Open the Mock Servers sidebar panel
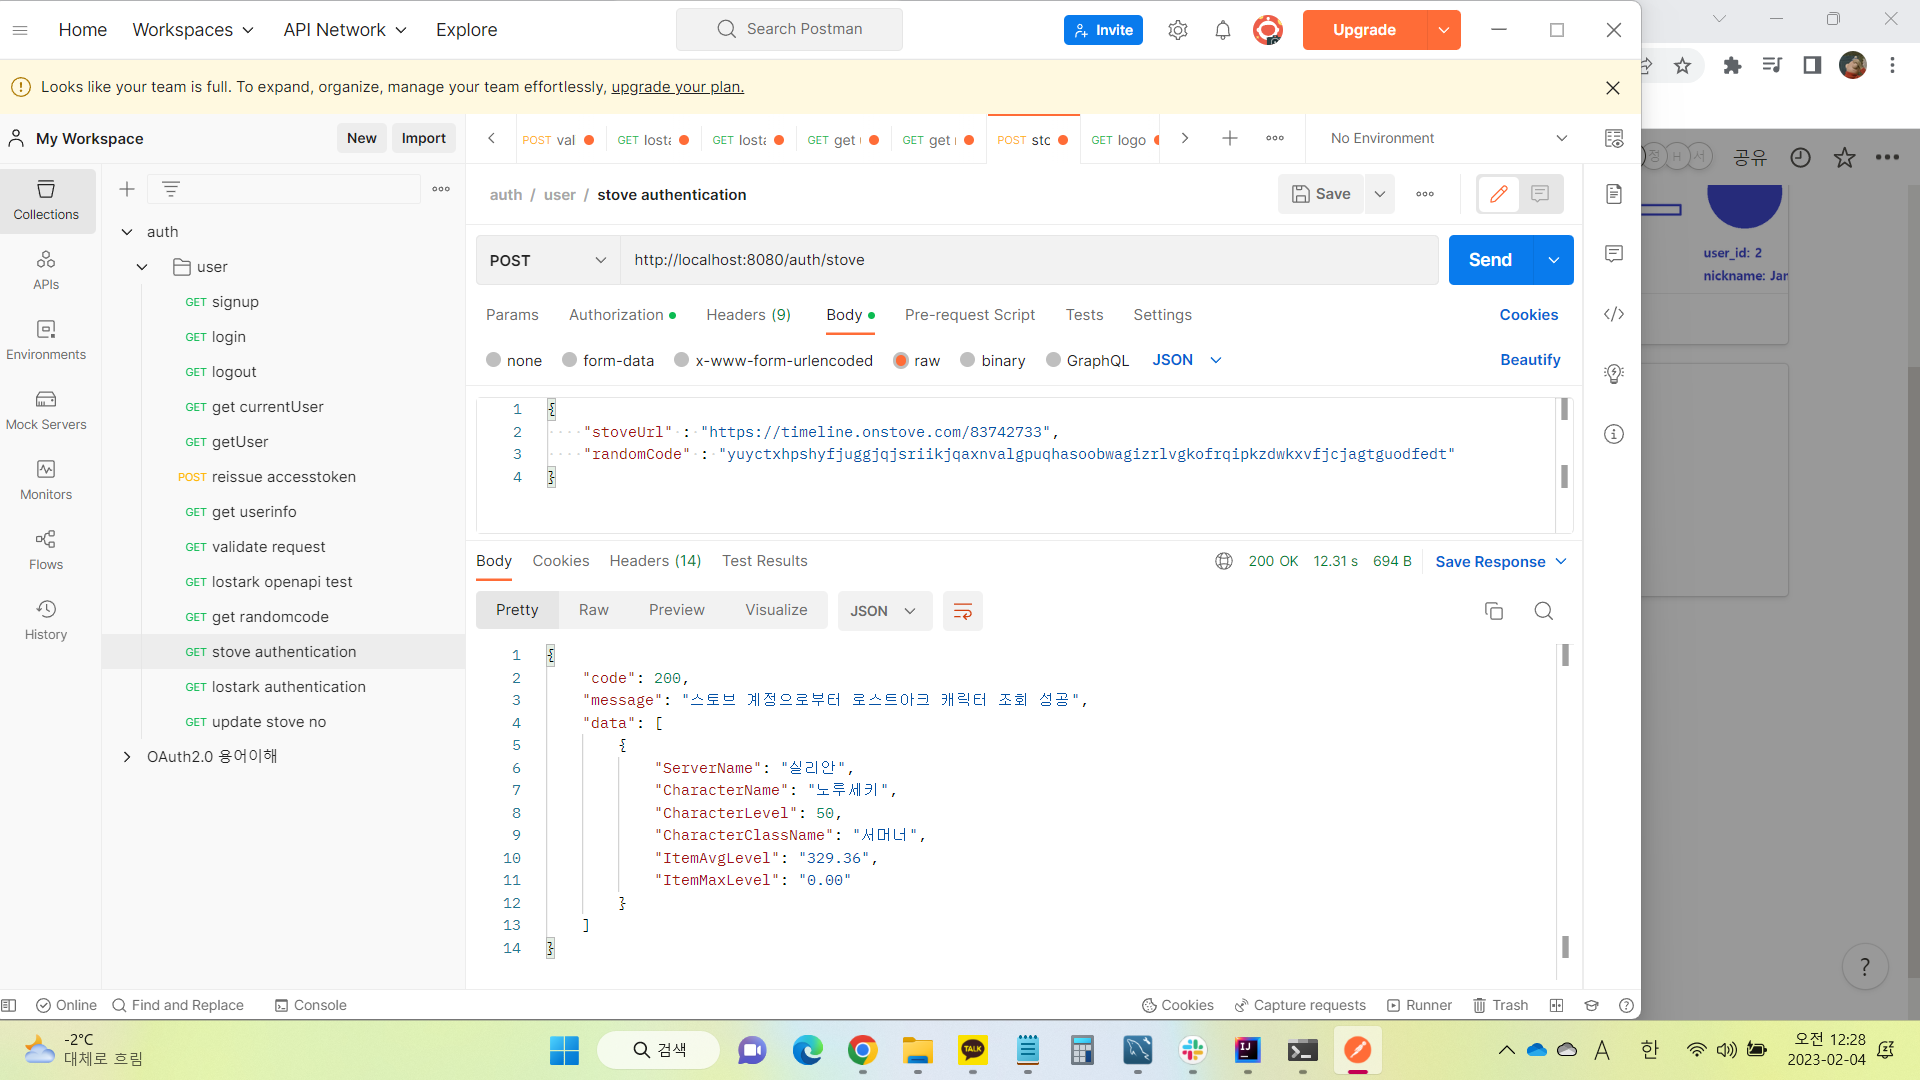Viewport: 1920px width, 1080px height. [46, 410]
